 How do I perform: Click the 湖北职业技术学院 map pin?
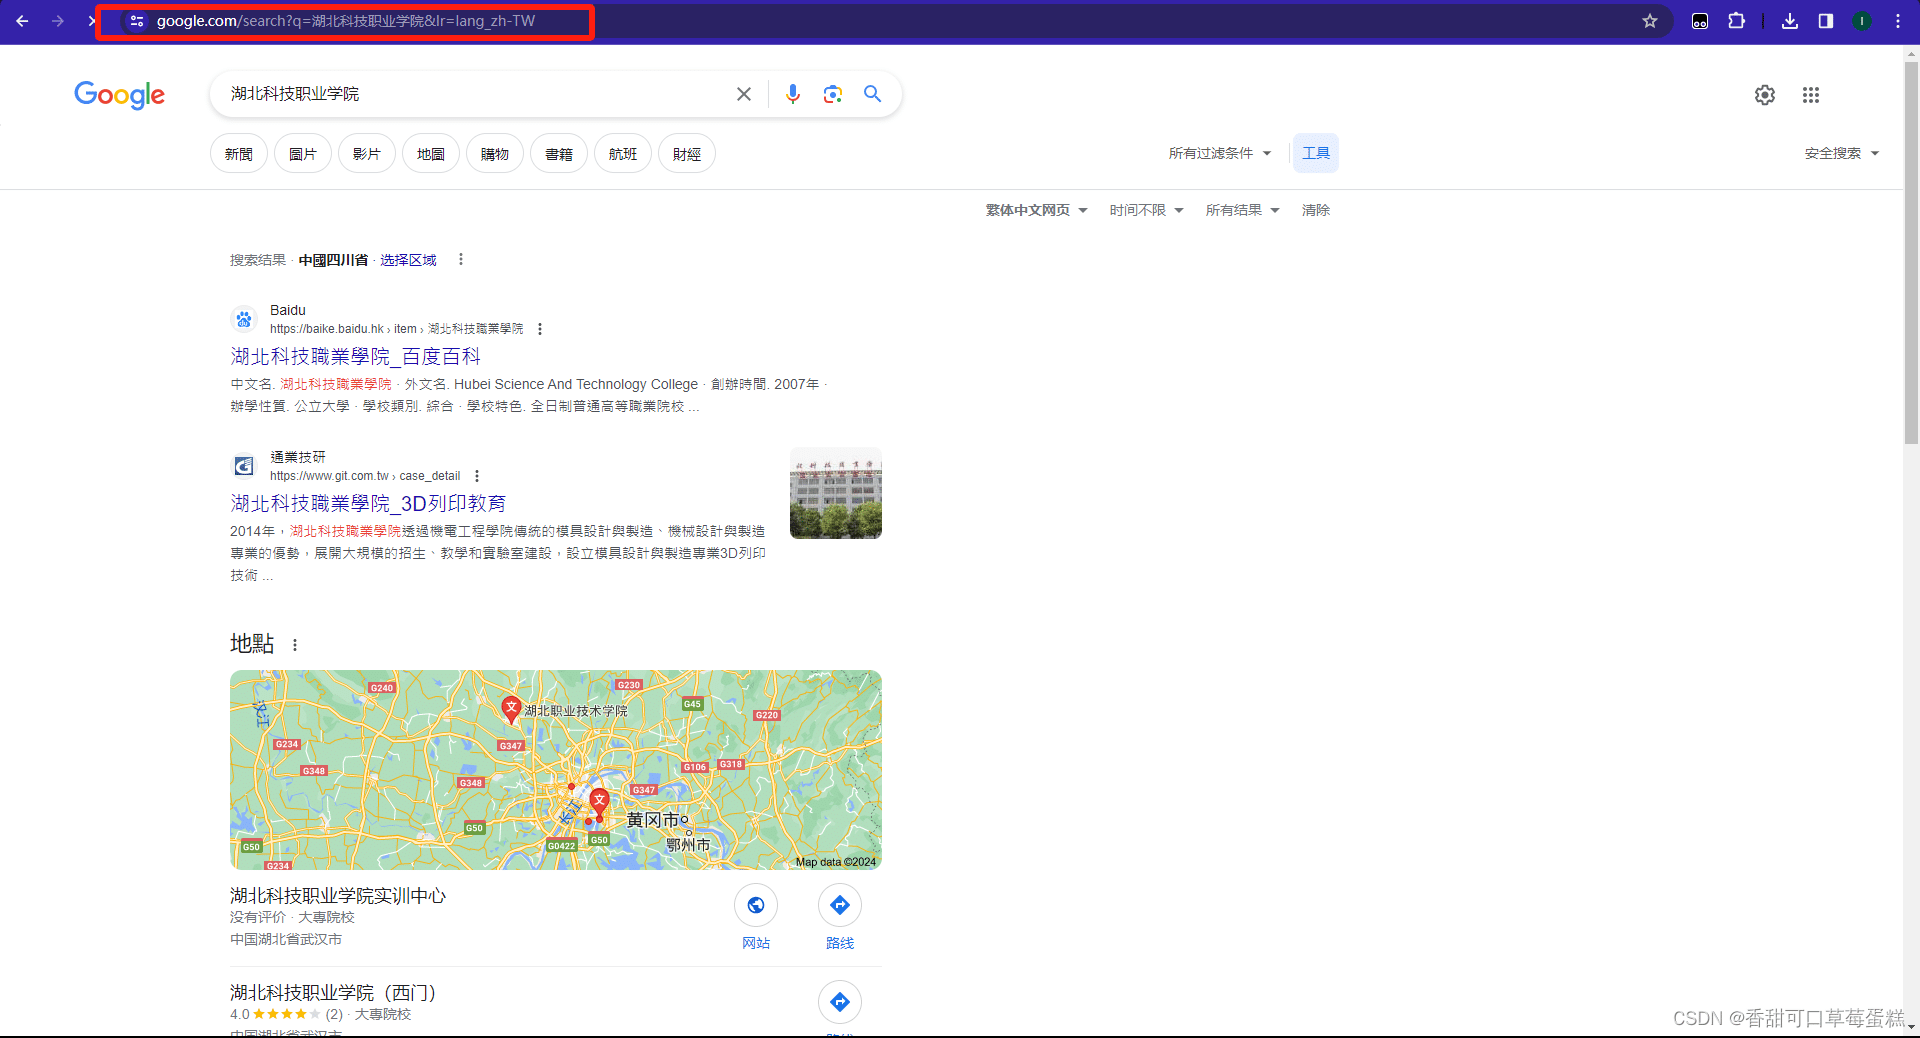(511, 709)
